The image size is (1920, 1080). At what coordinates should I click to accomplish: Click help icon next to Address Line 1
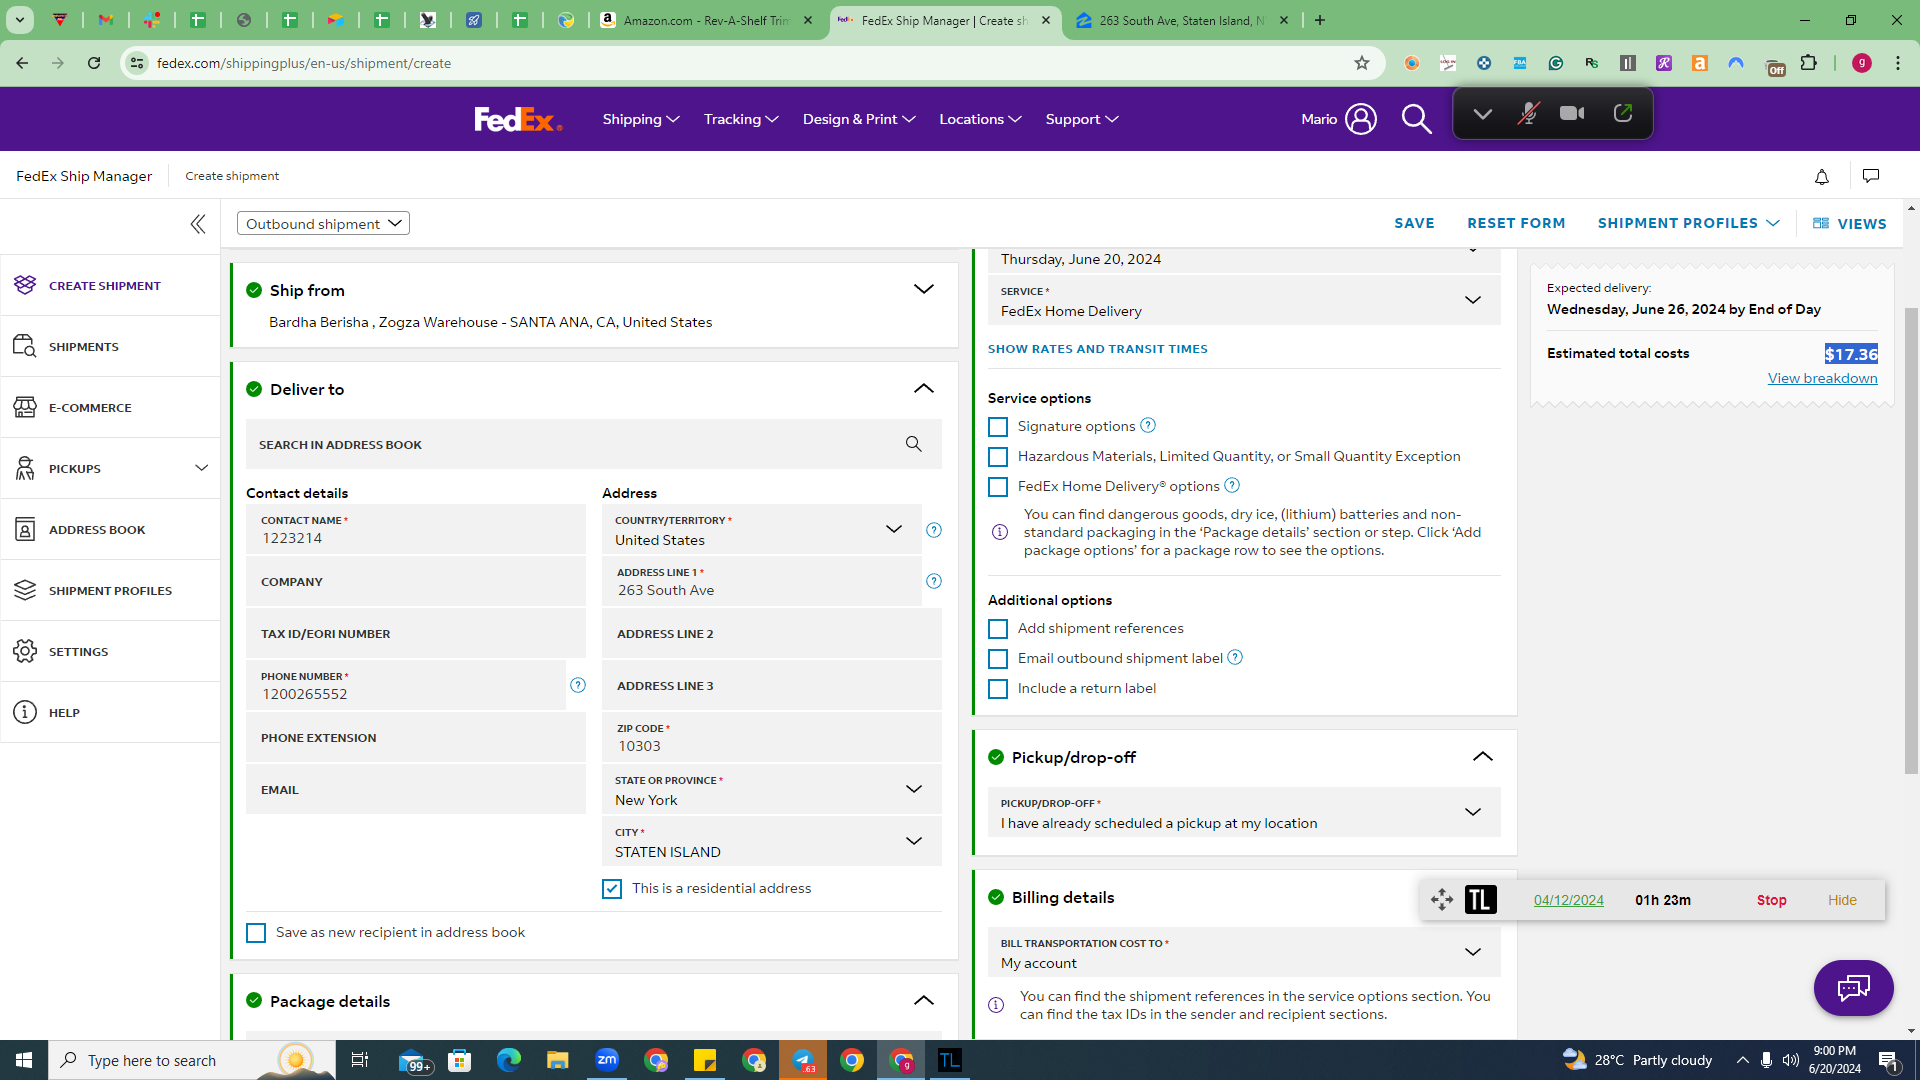click(934, 581)
